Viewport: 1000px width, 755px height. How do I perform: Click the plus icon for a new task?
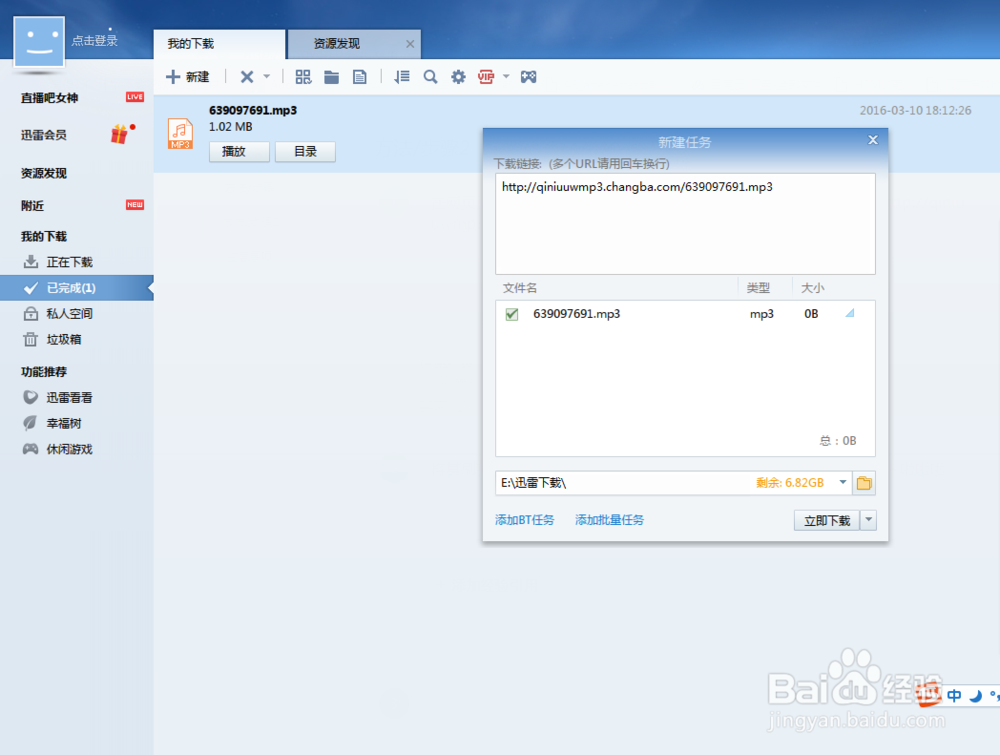click(x=173, y=77)
